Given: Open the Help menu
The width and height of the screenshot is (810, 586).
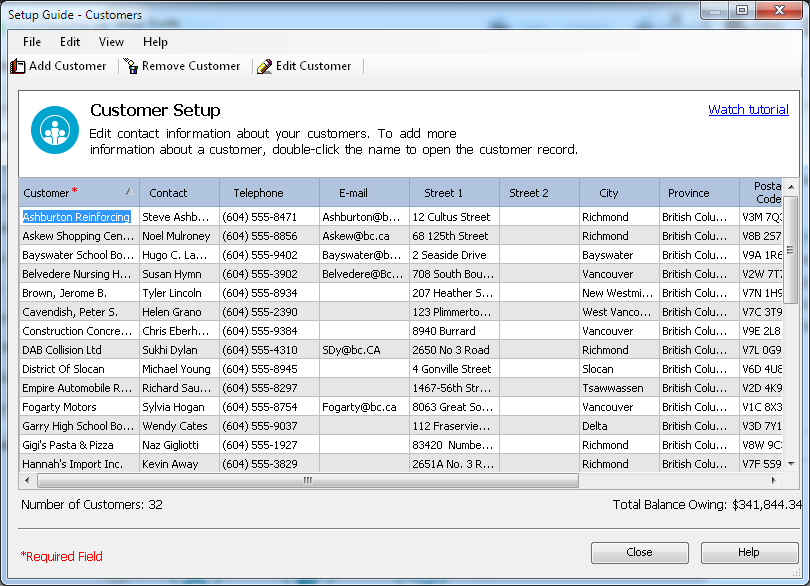Looking at the screenshot, I should click(155, 42).
